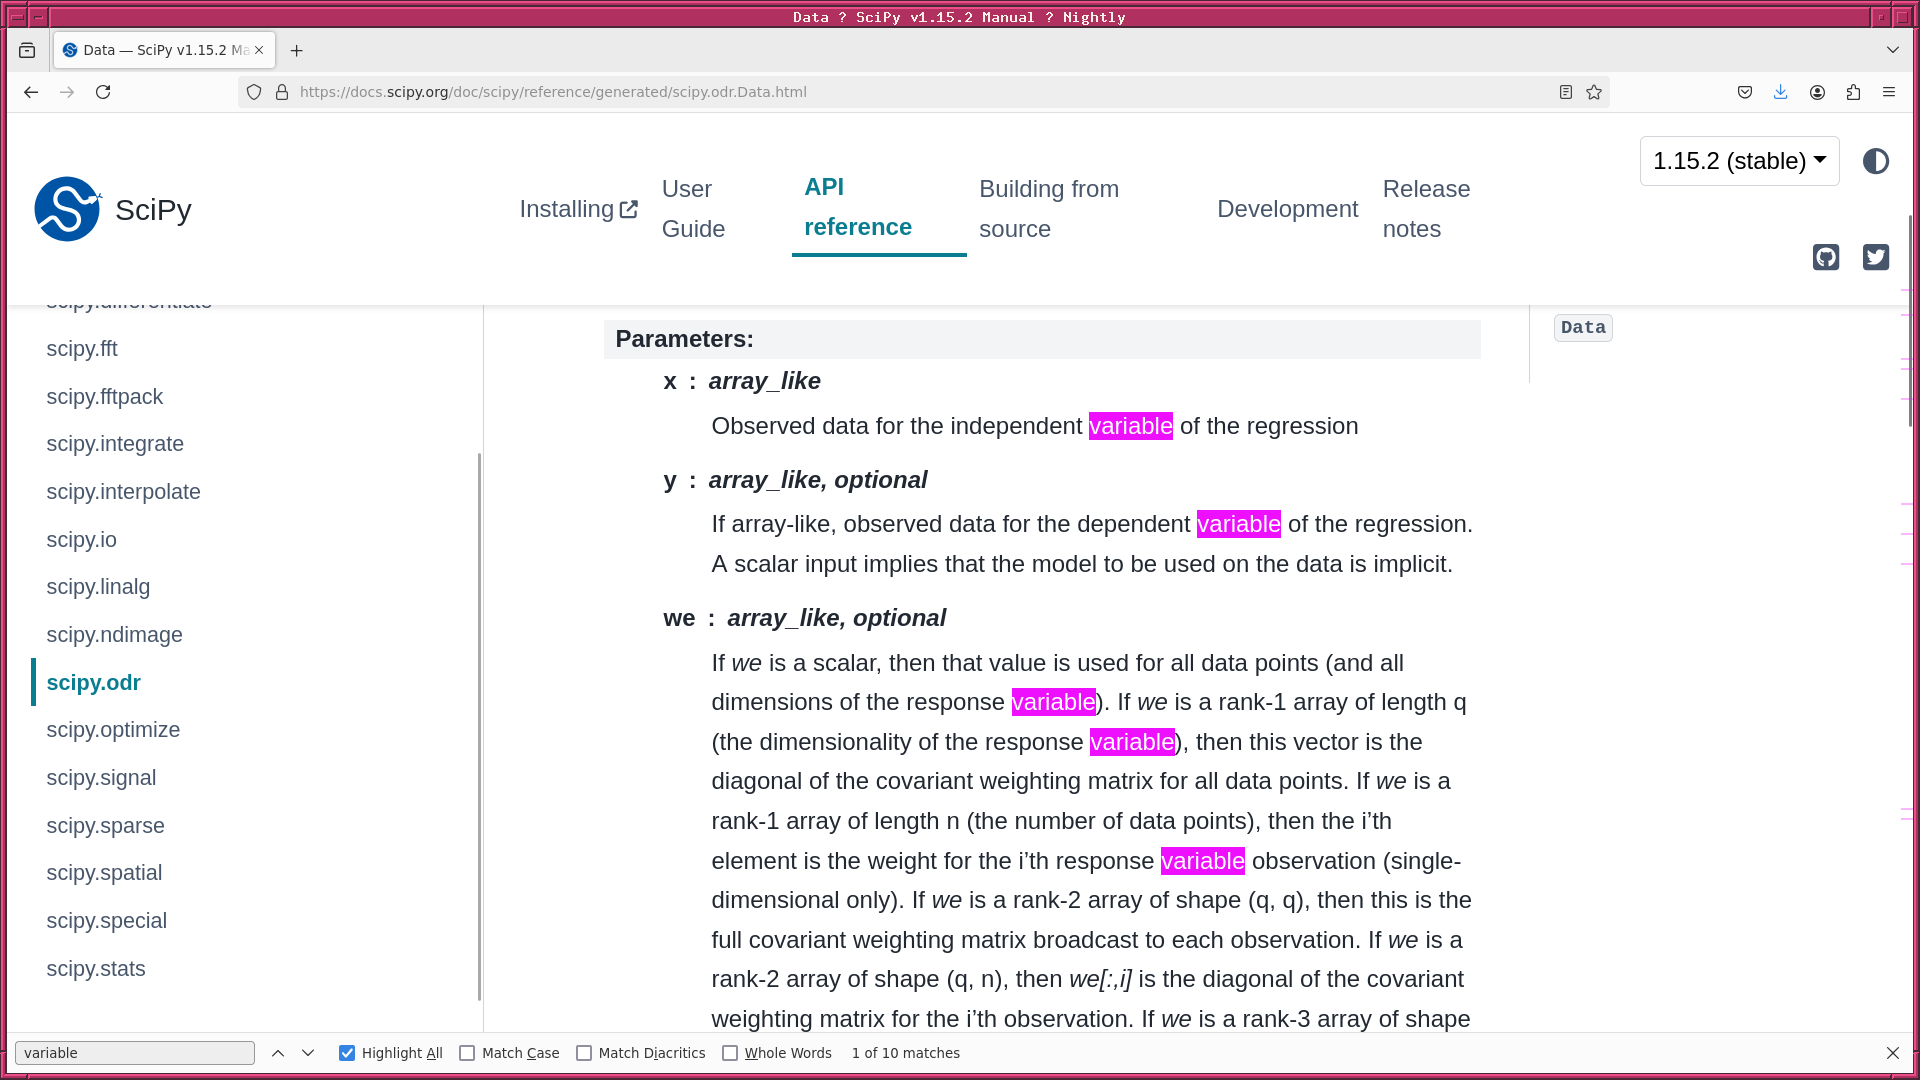This screenshot has height=1080, width=1920.
Task: Open the downloads panel icon
Action: tap(1780, 92)
